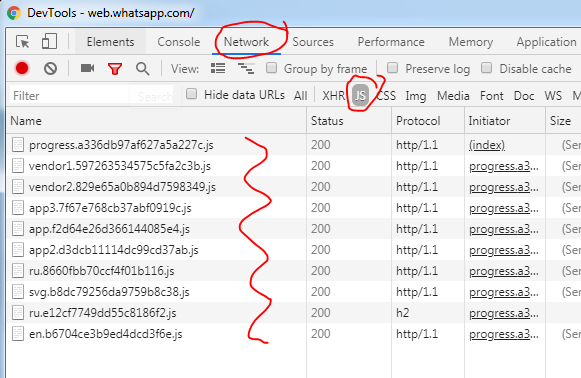
Task: Toggle the device toolbar icon
Action: [x=49, y=41]
